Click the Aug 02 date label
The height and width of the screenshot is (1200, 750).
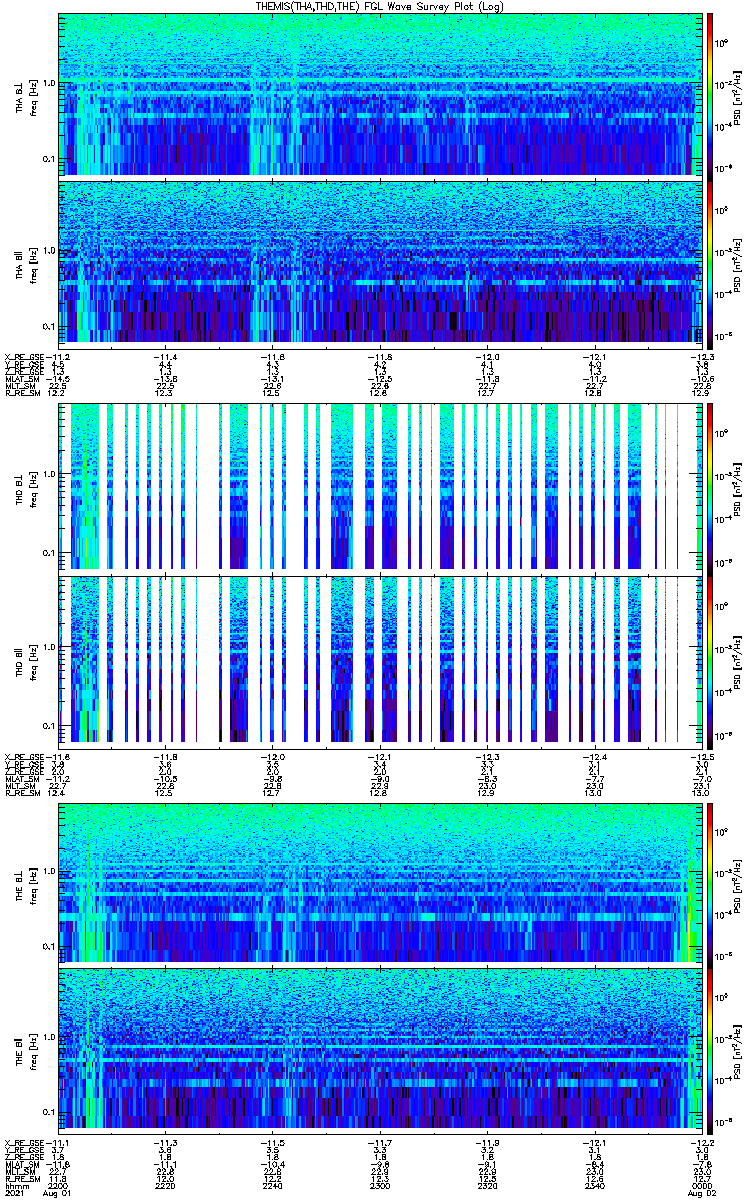pyautogui.click(x=703, y=1195)
